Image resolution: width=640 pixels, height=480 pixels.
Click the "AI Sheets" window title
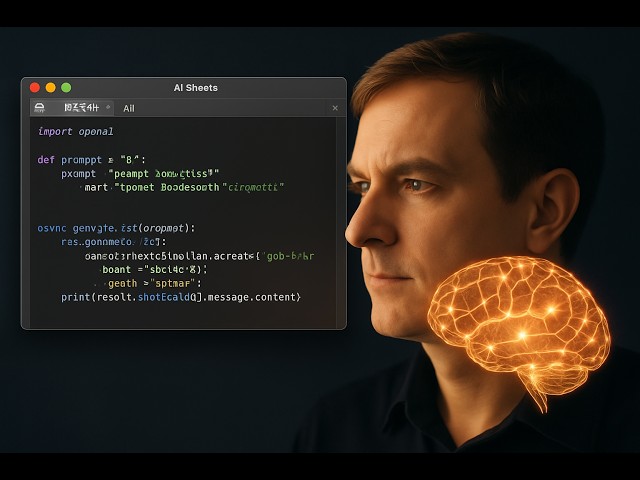[x=196, y=88]
